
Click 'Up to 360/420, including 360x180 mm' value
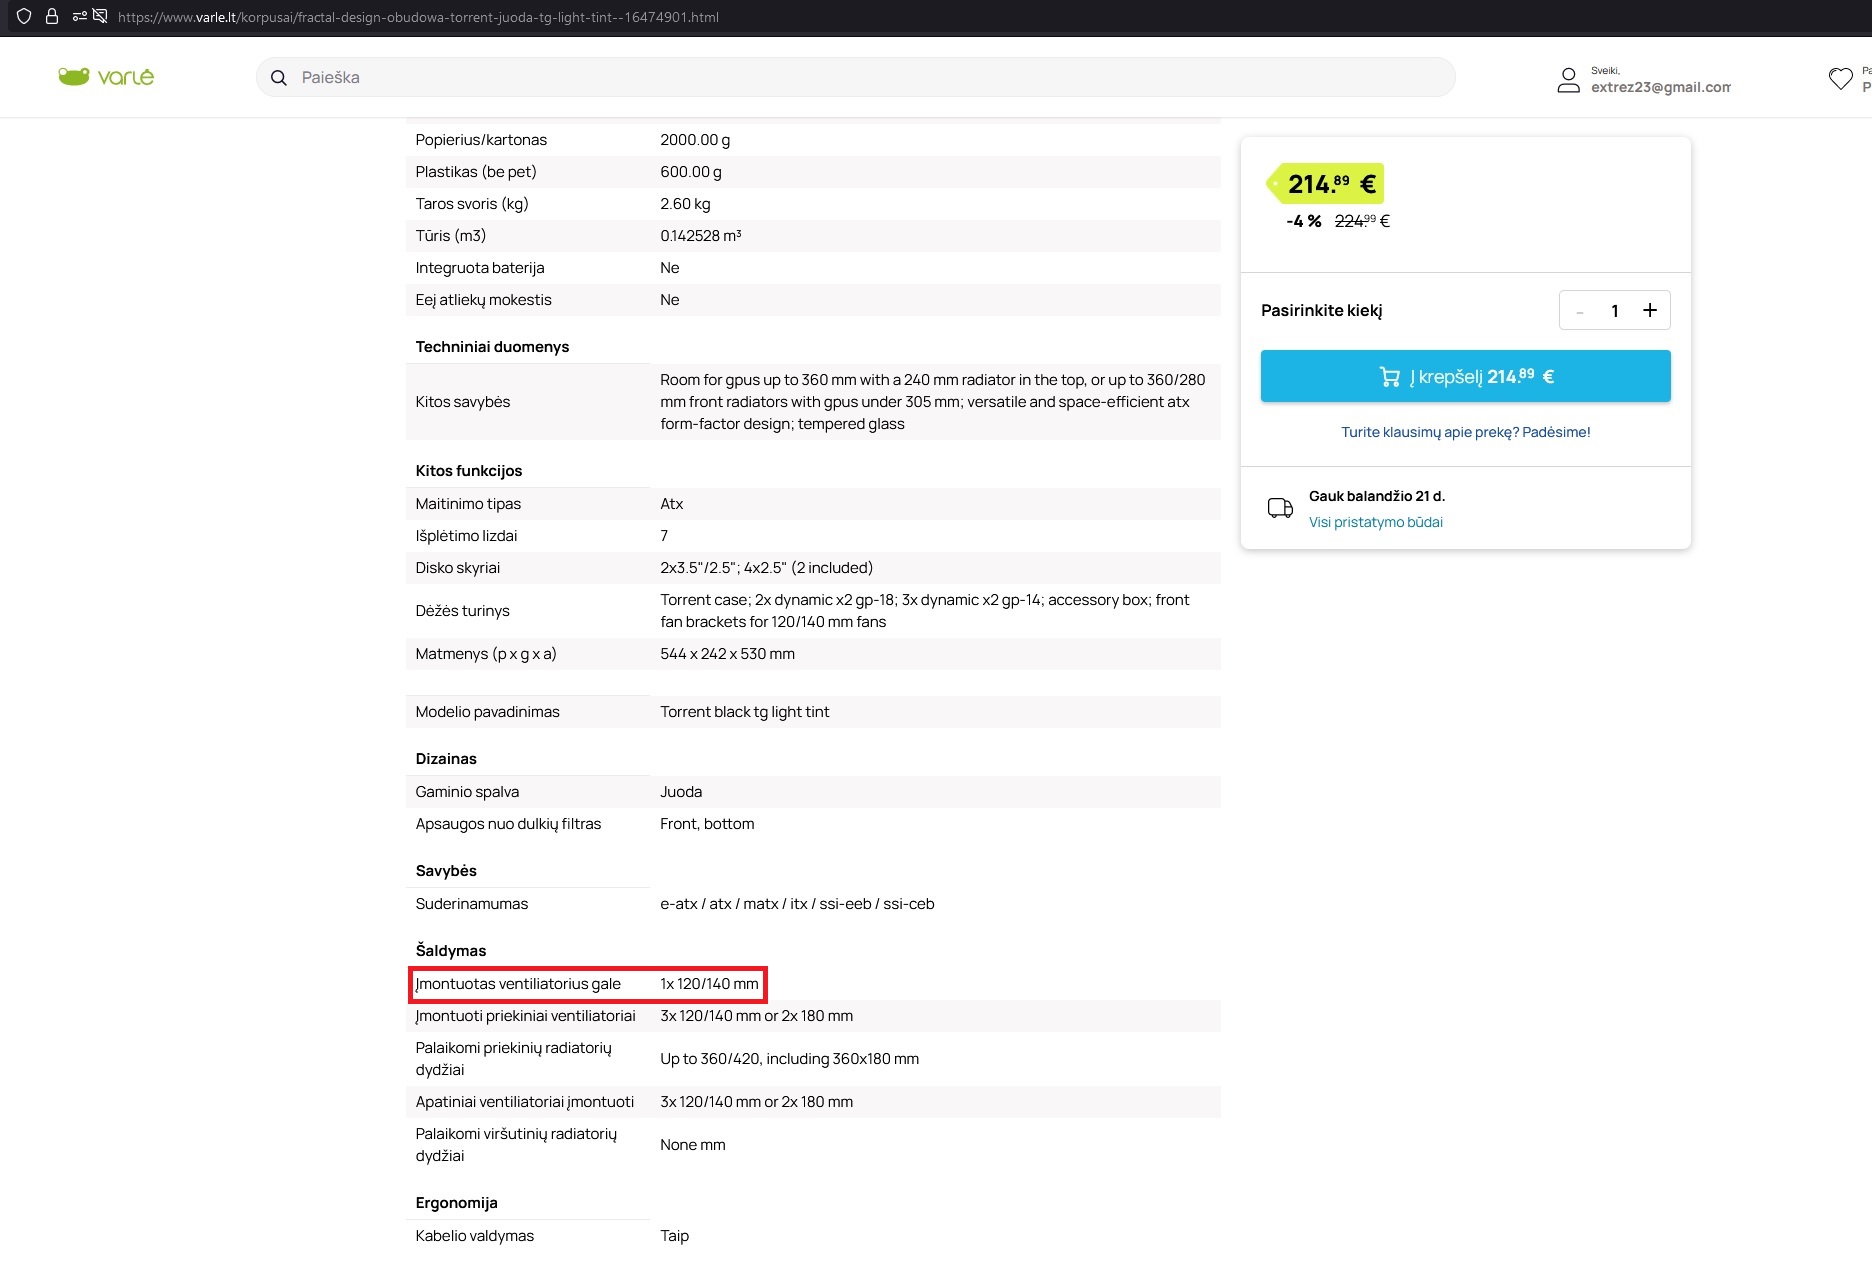(x=789, y=1059)
